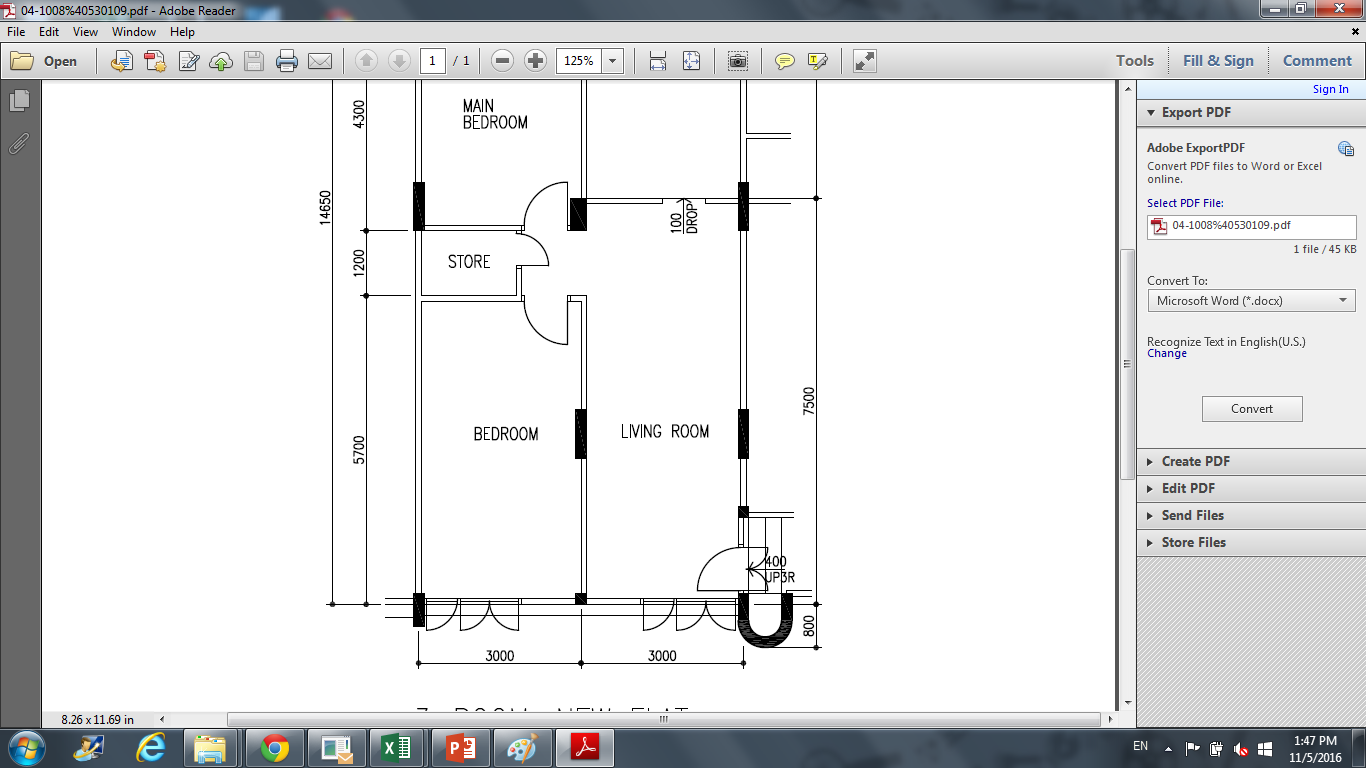
Task: Click the Sign In link
Action: (x=1330, y=89)
